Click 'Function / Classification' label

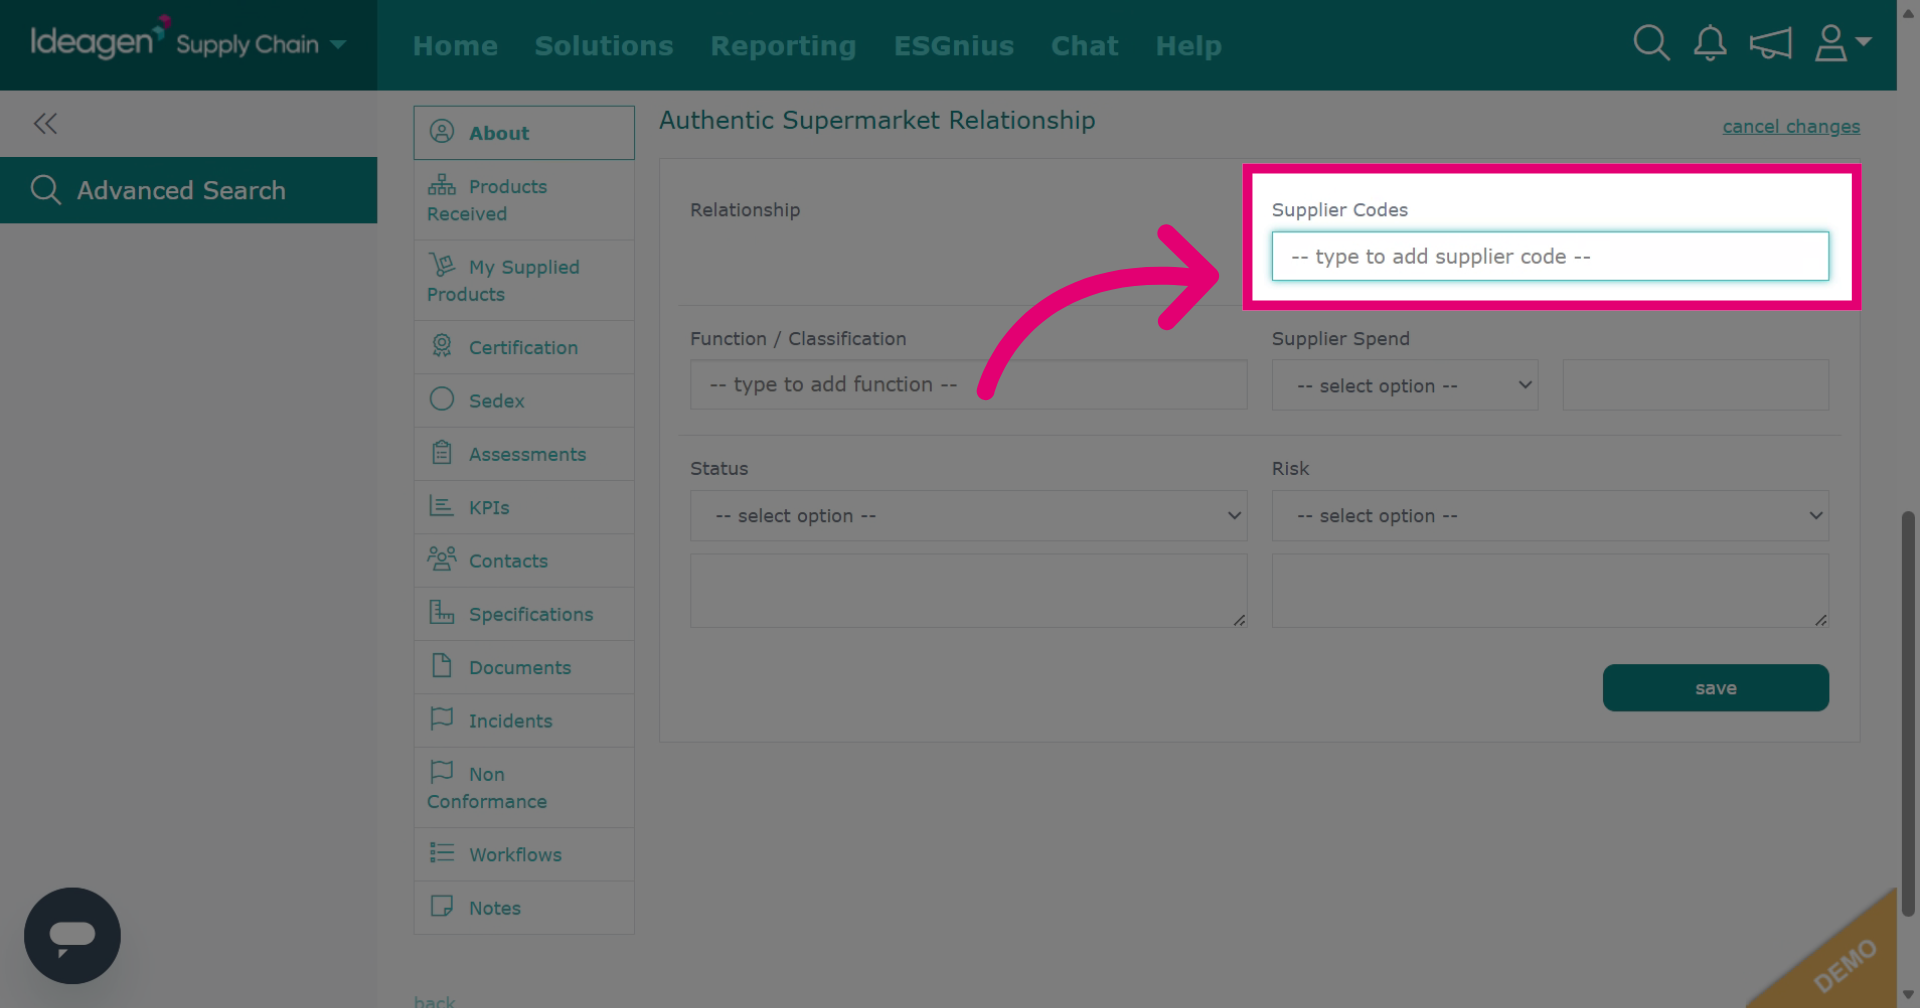[x=798, y=338]
